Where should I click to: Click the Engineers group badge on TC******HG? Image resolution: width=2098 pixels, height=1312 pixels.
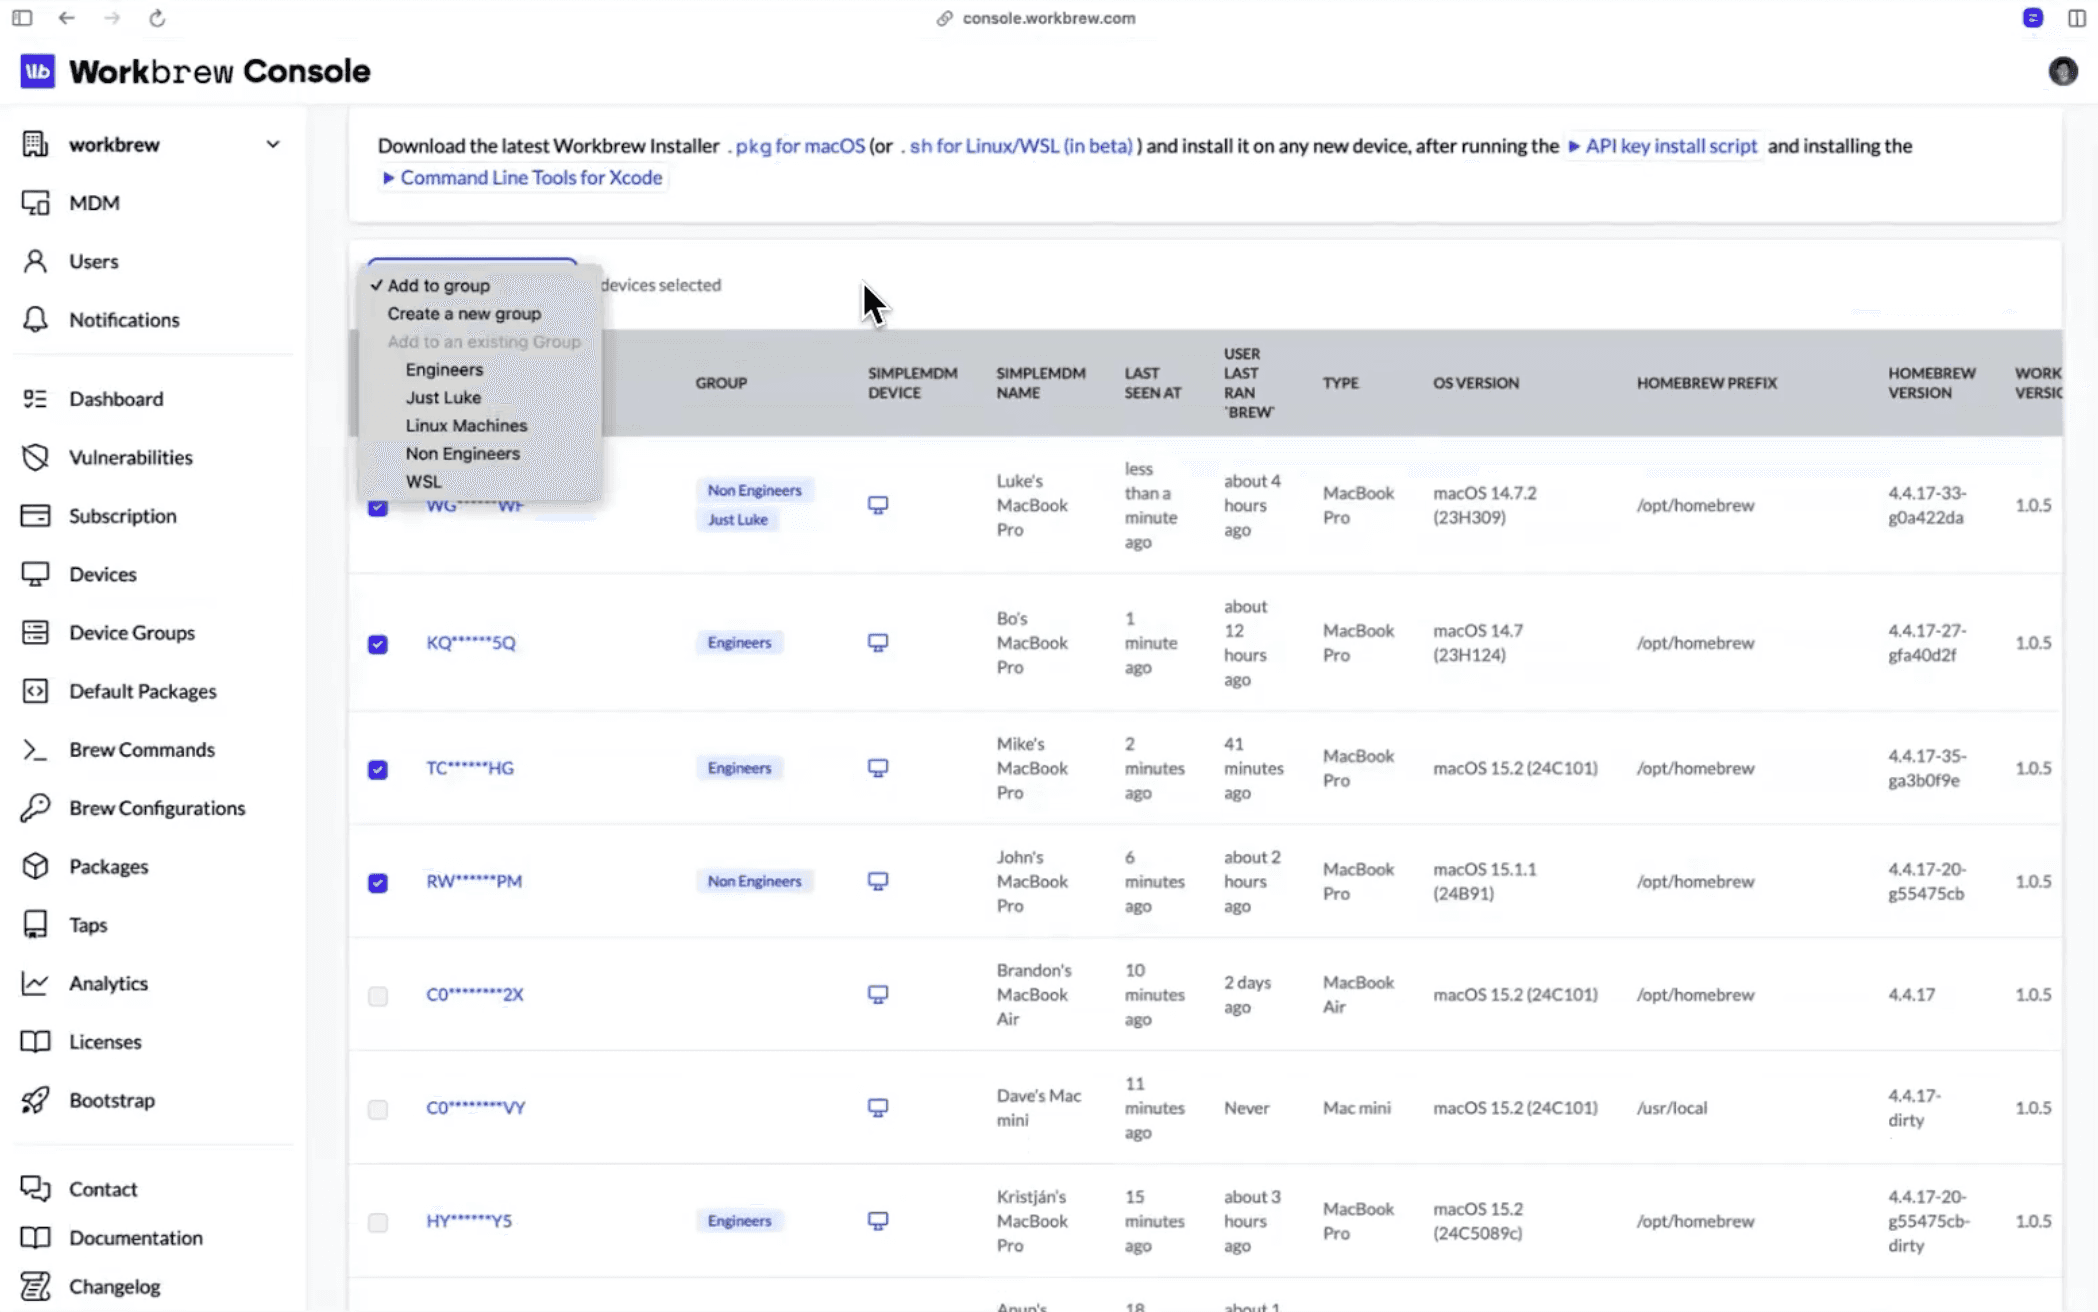tap(739, 767)
